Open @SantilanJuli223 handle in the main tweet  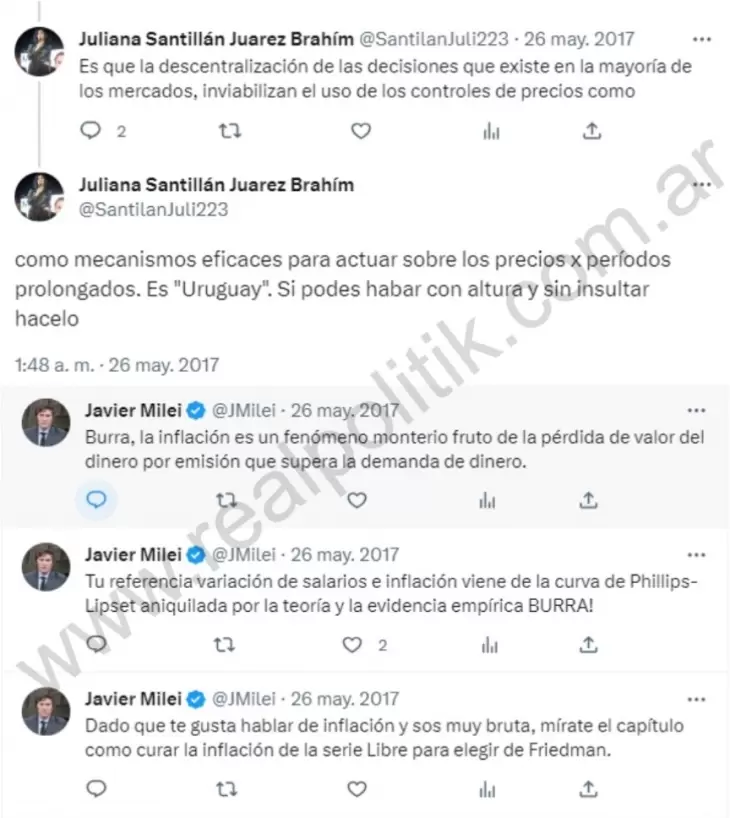(153, 209)
